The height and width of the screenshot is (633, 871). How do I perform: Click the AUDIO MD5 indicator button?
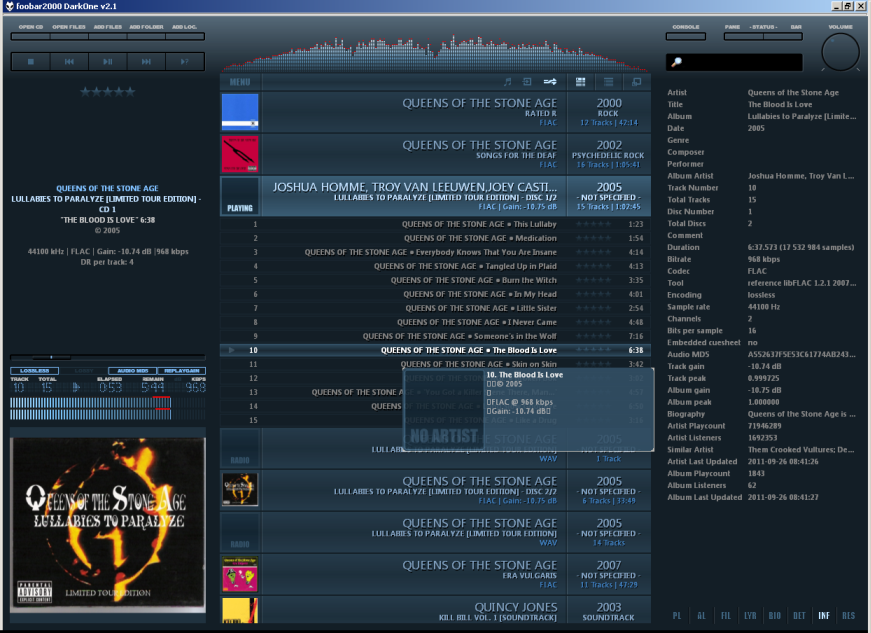133,370
